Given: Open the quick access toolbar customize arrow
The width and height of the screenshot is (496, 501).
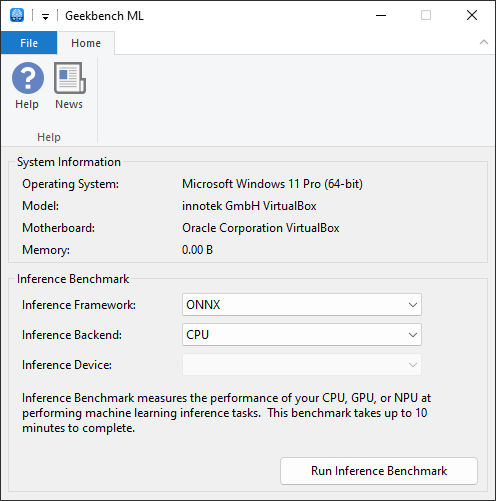Looking at the screenshot, I should click(45, 16).
